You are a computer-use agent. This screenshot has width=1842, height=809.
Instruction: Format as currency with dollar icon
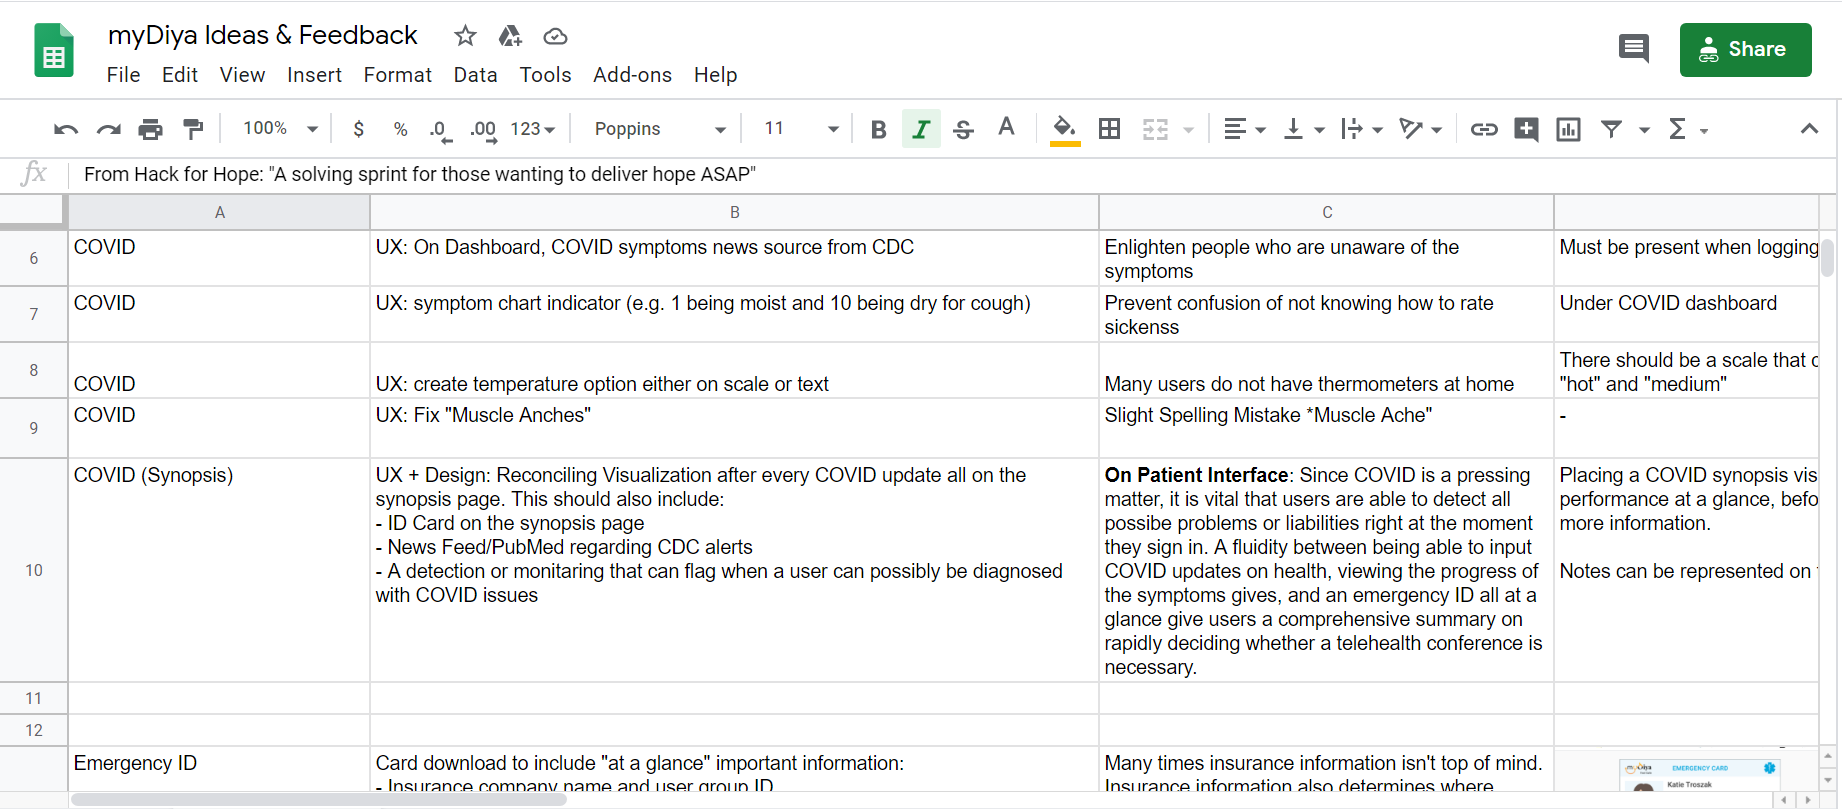[x=359, y=129]
